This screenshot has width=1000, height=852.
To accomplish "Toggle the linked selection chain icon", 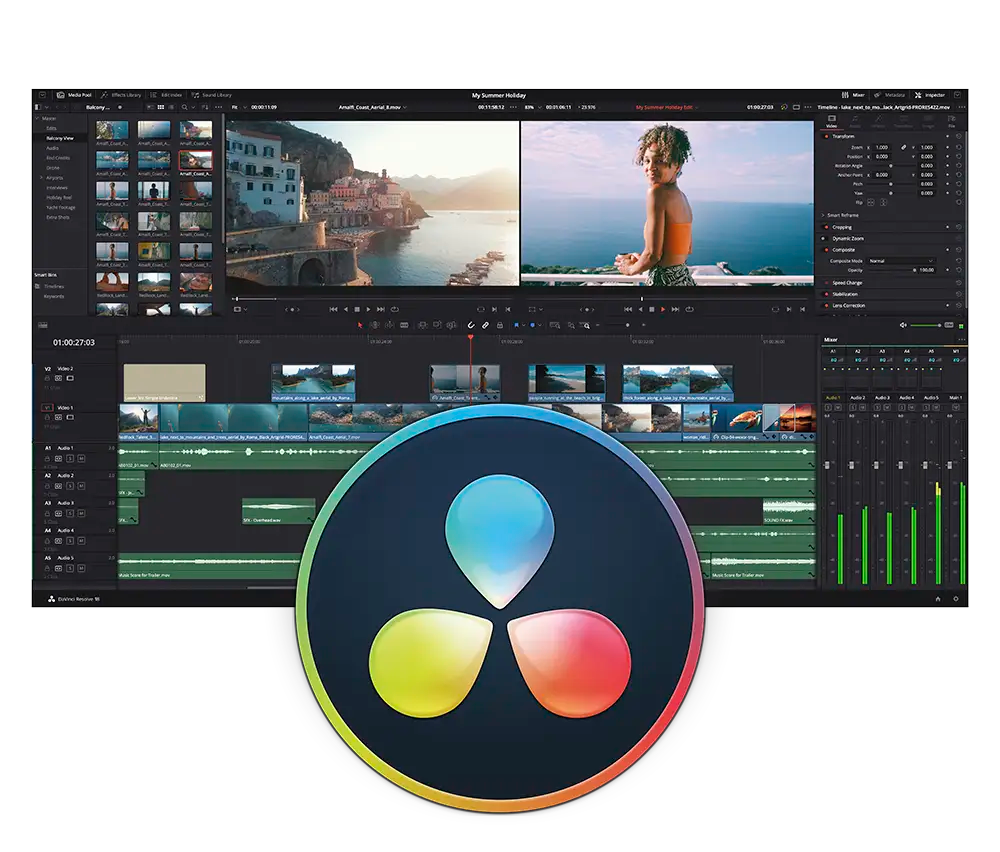I will (x=485, y=325).
